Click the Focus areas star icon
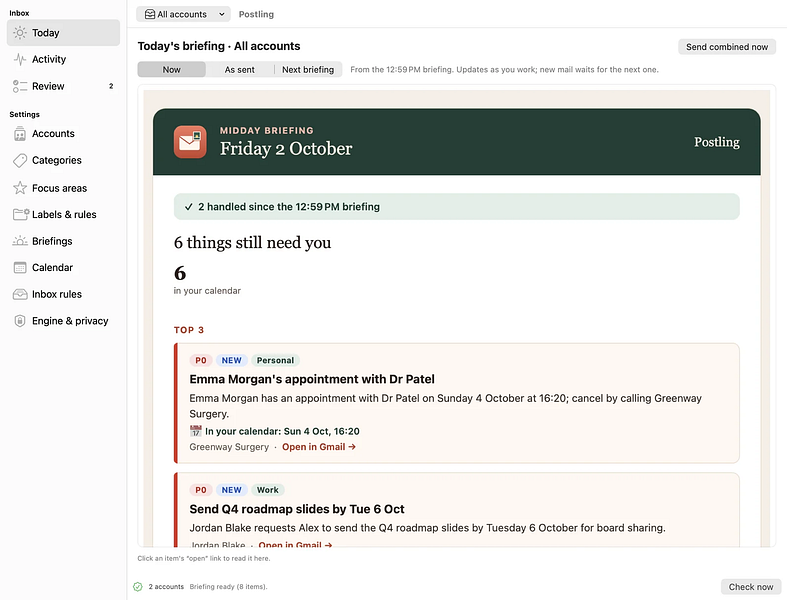The width and height of the screenshot is (787, 600). (x=20, y=188)
